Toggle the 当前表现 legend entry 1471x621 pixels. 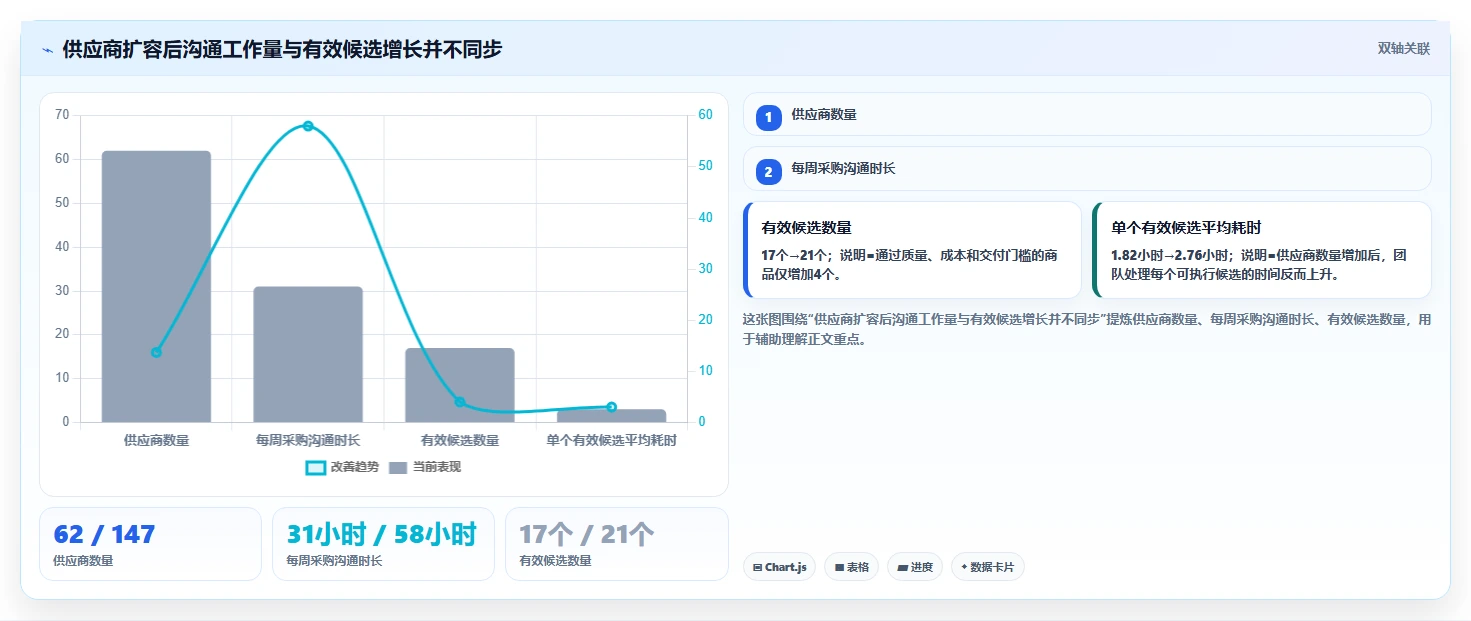pyautogui.click(x=424, y=467)
